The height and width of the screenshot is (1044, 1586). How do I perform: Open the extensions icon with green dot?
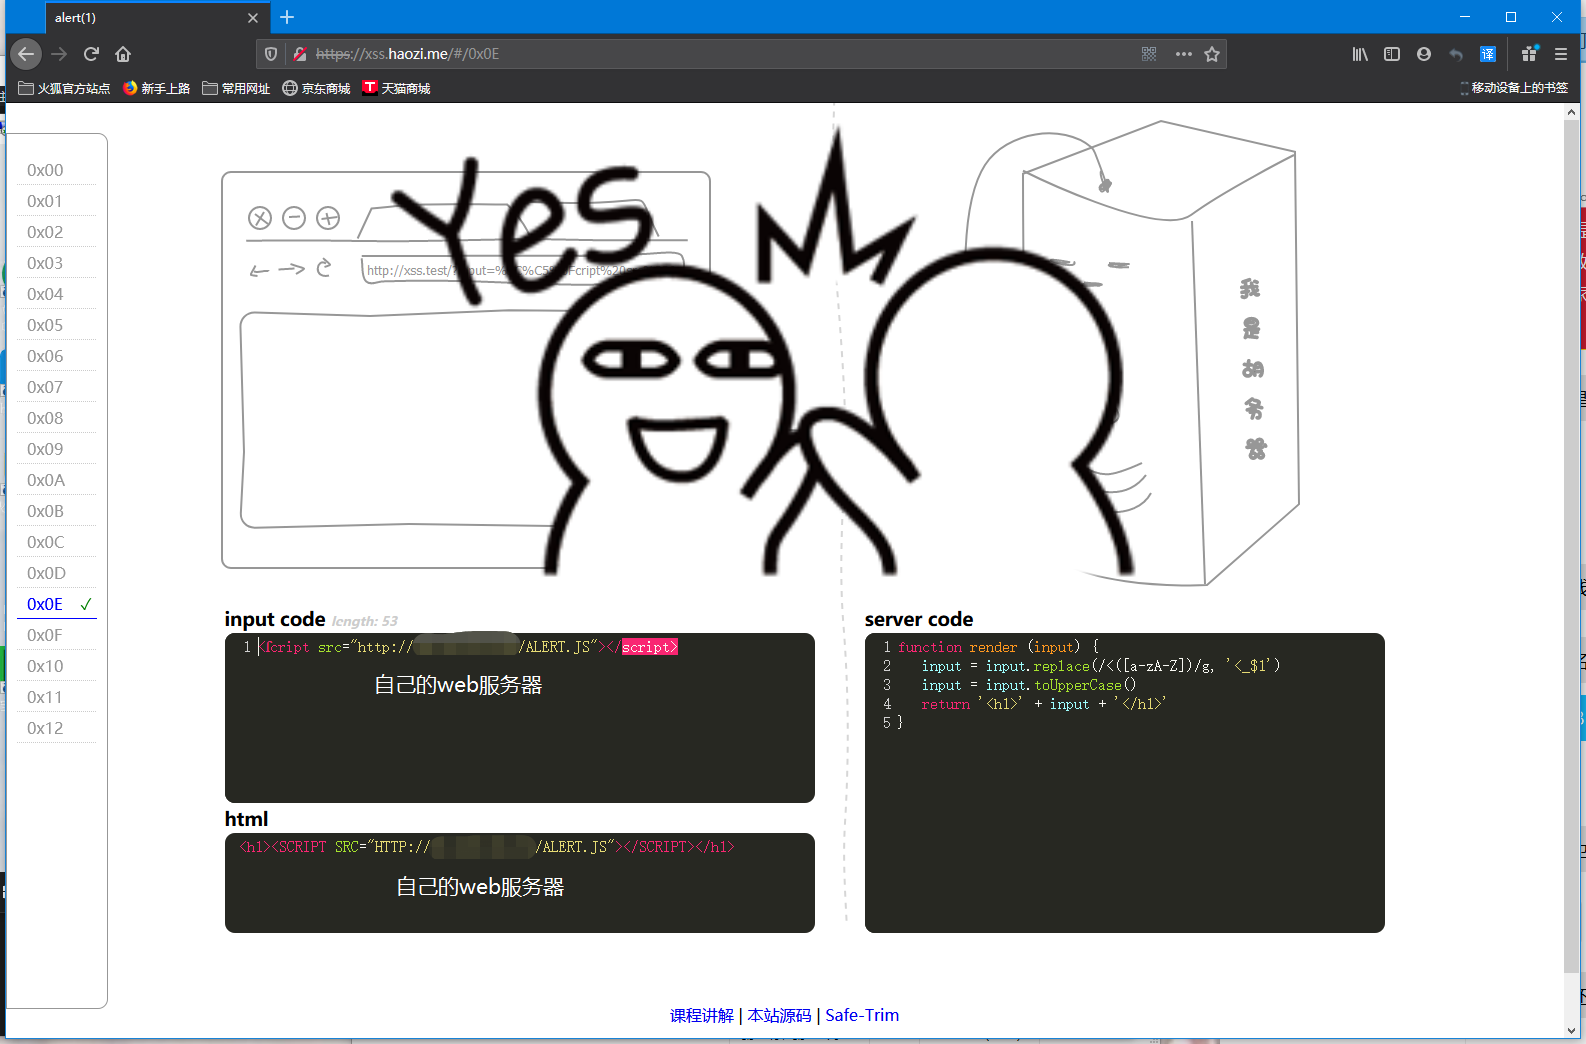[x=1530, y=54]
